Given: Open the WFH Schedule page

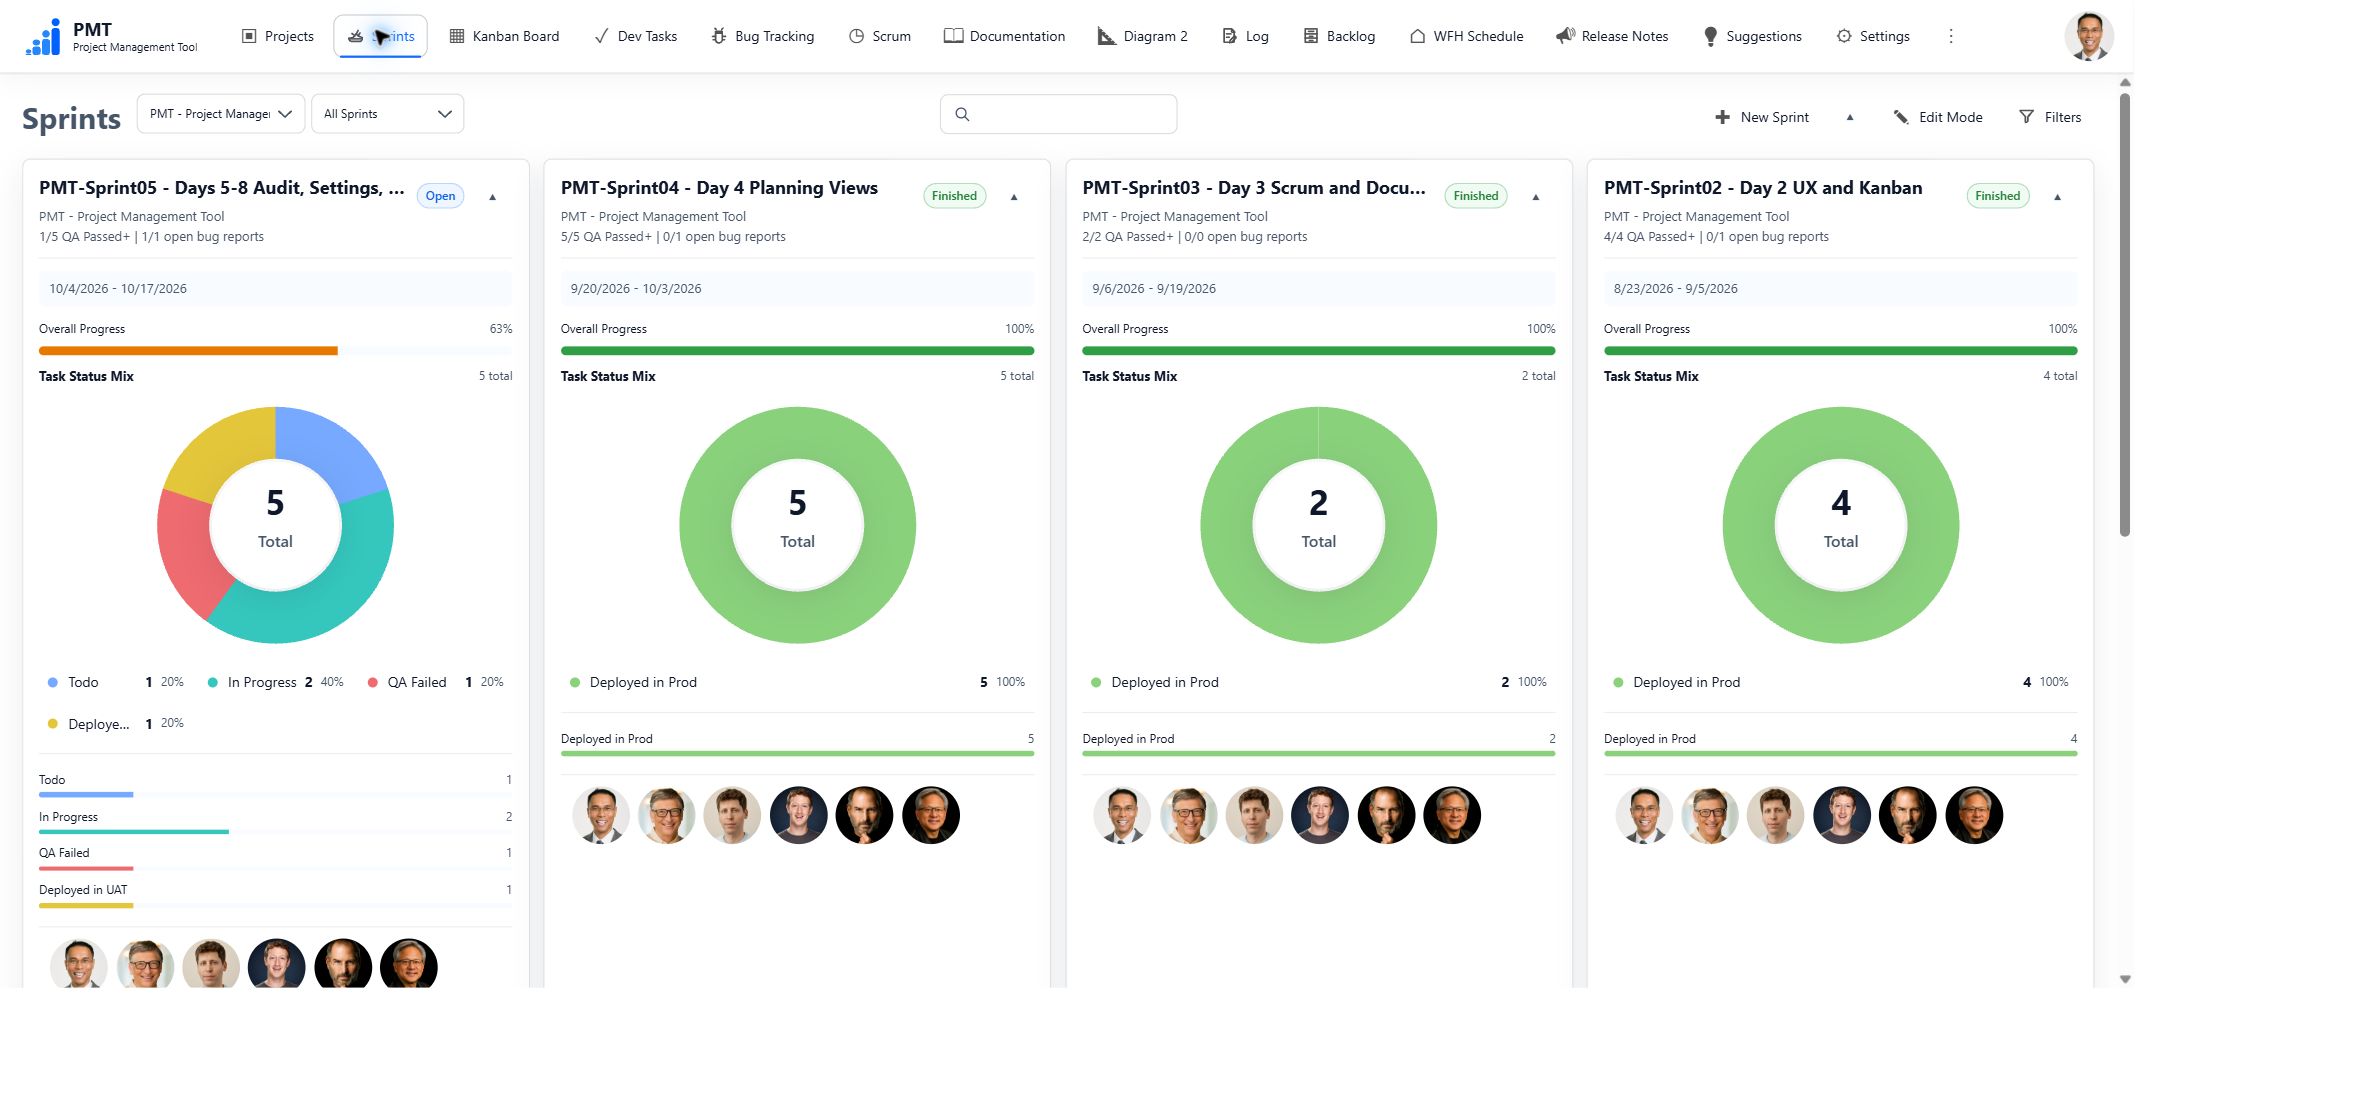Looking at the screenshot, I should [x=1467, y=36].
